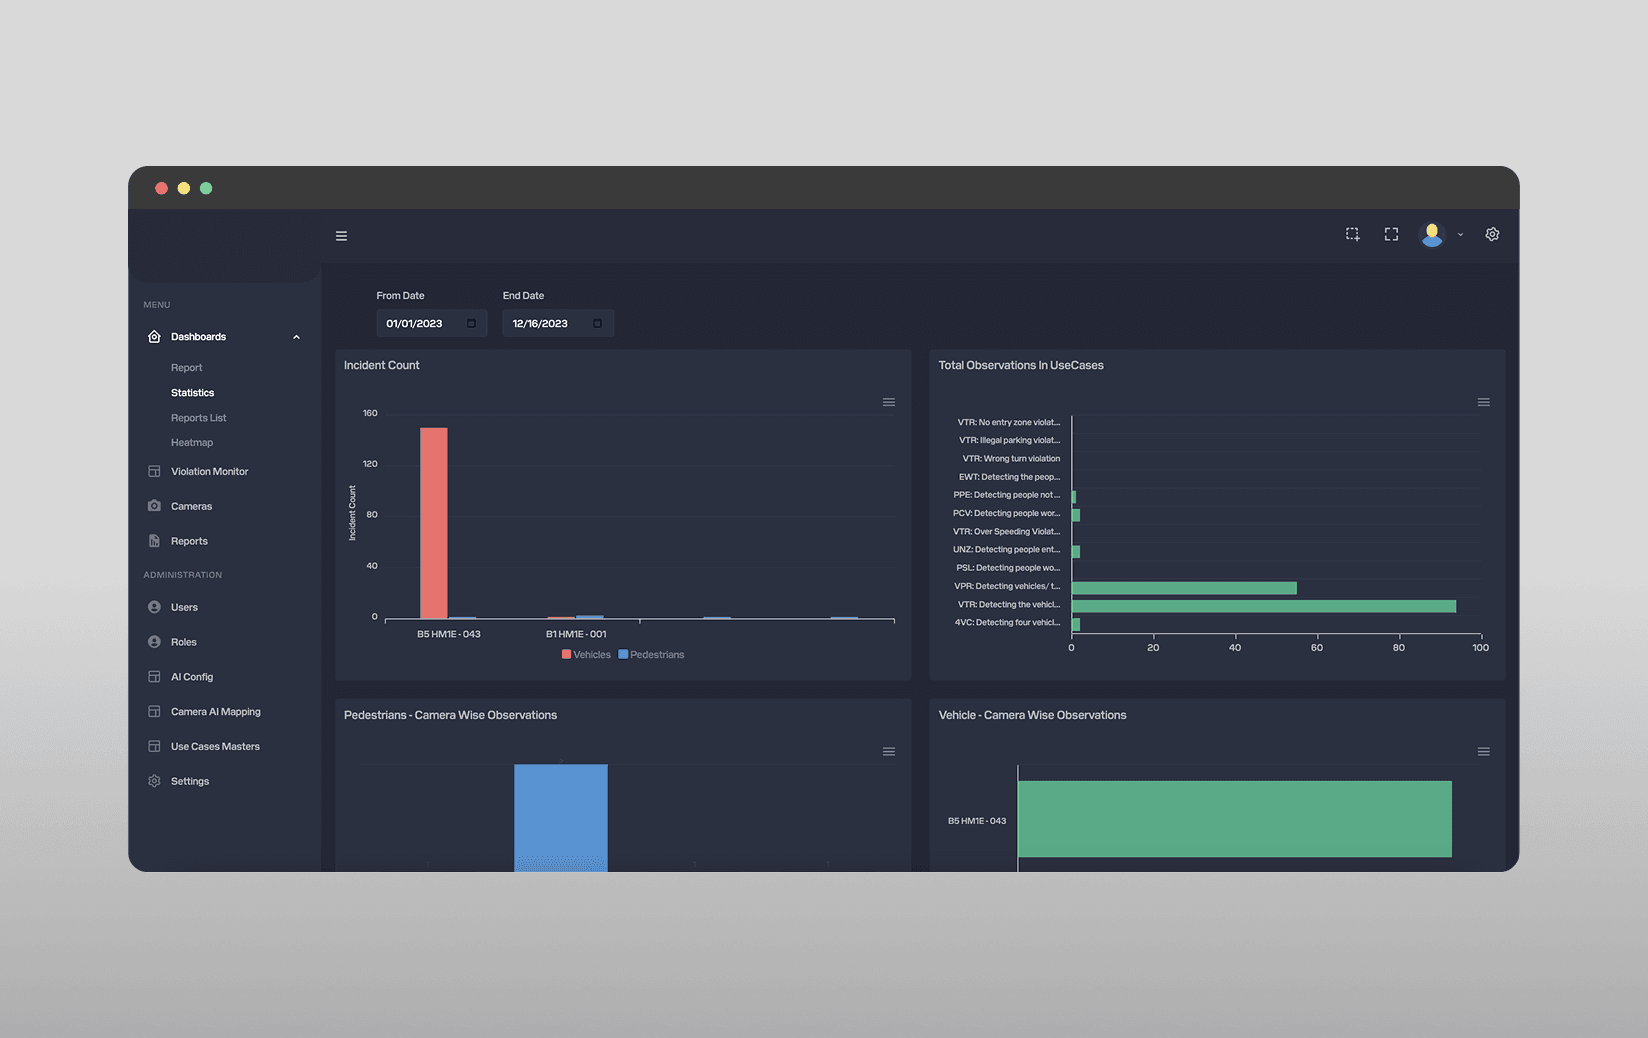This screenshot has width=1648, height=1038.
Task: Click the fullscreen icon in header
Action: (1391, 234)
